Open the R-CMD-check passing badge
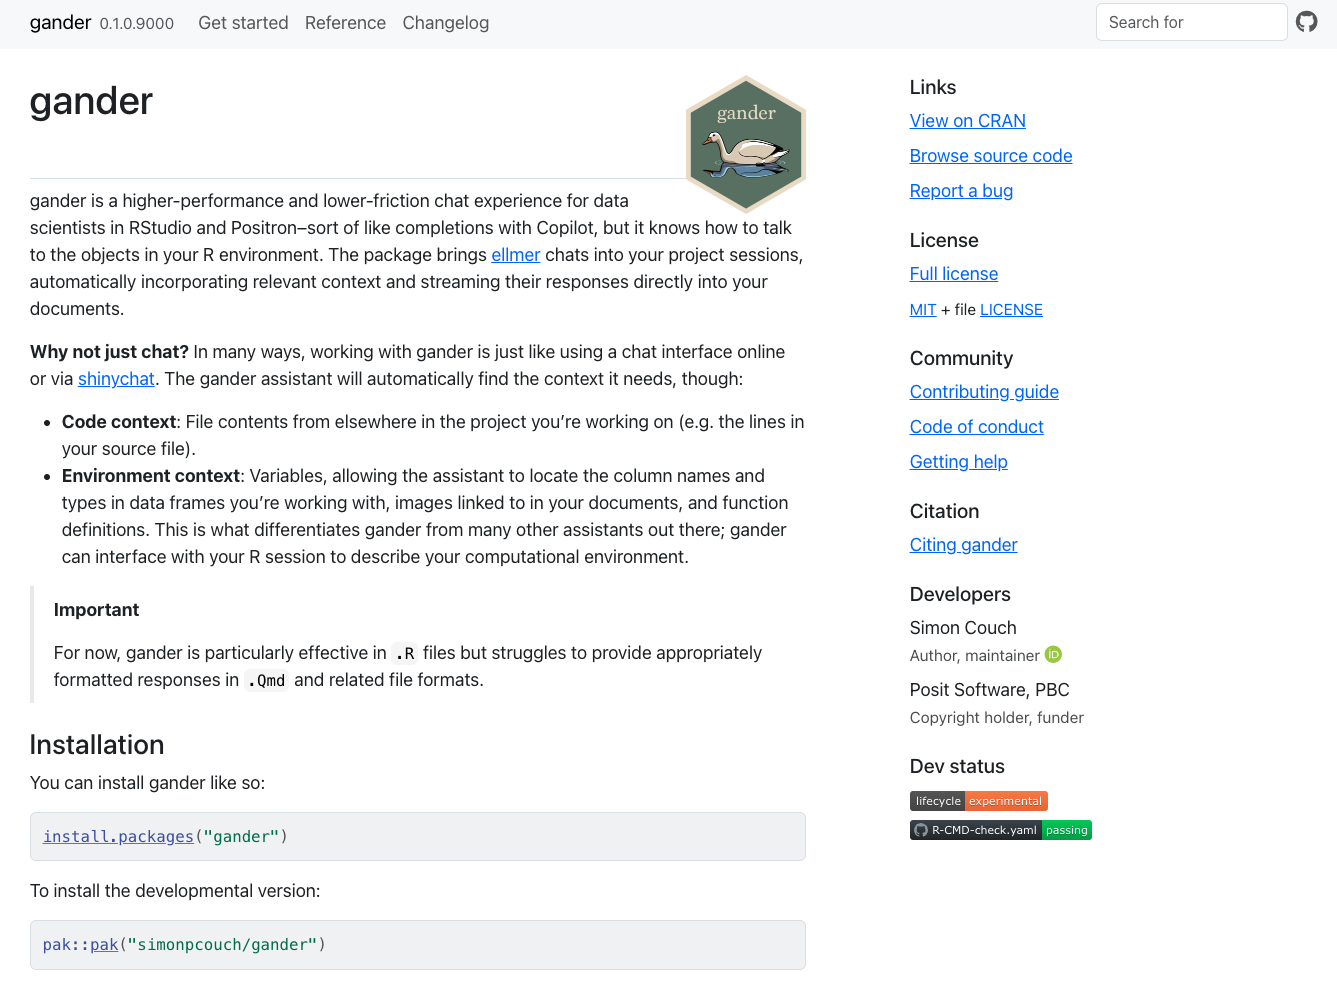The width and height of the screenshot is (1337, 985). click(1000, 830)
